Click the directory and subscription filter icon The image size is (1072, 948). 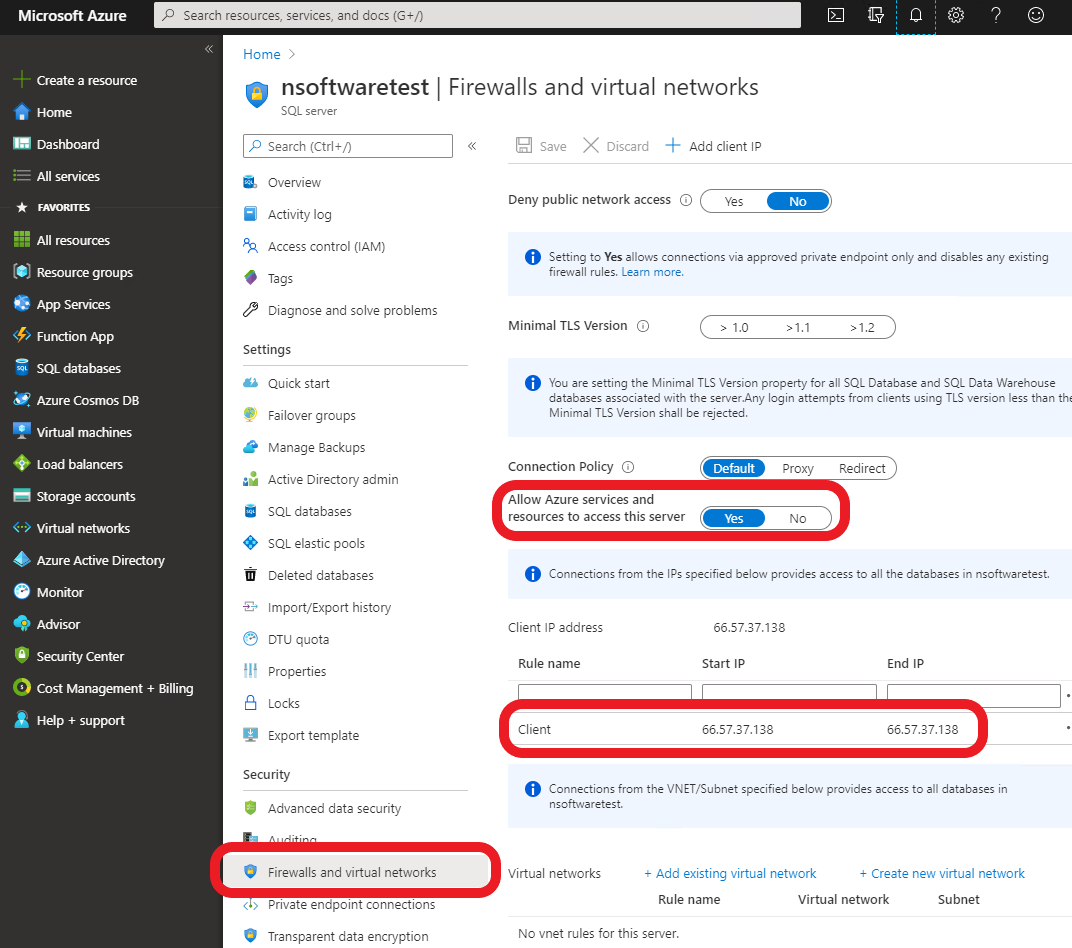[x=876, y=15]
